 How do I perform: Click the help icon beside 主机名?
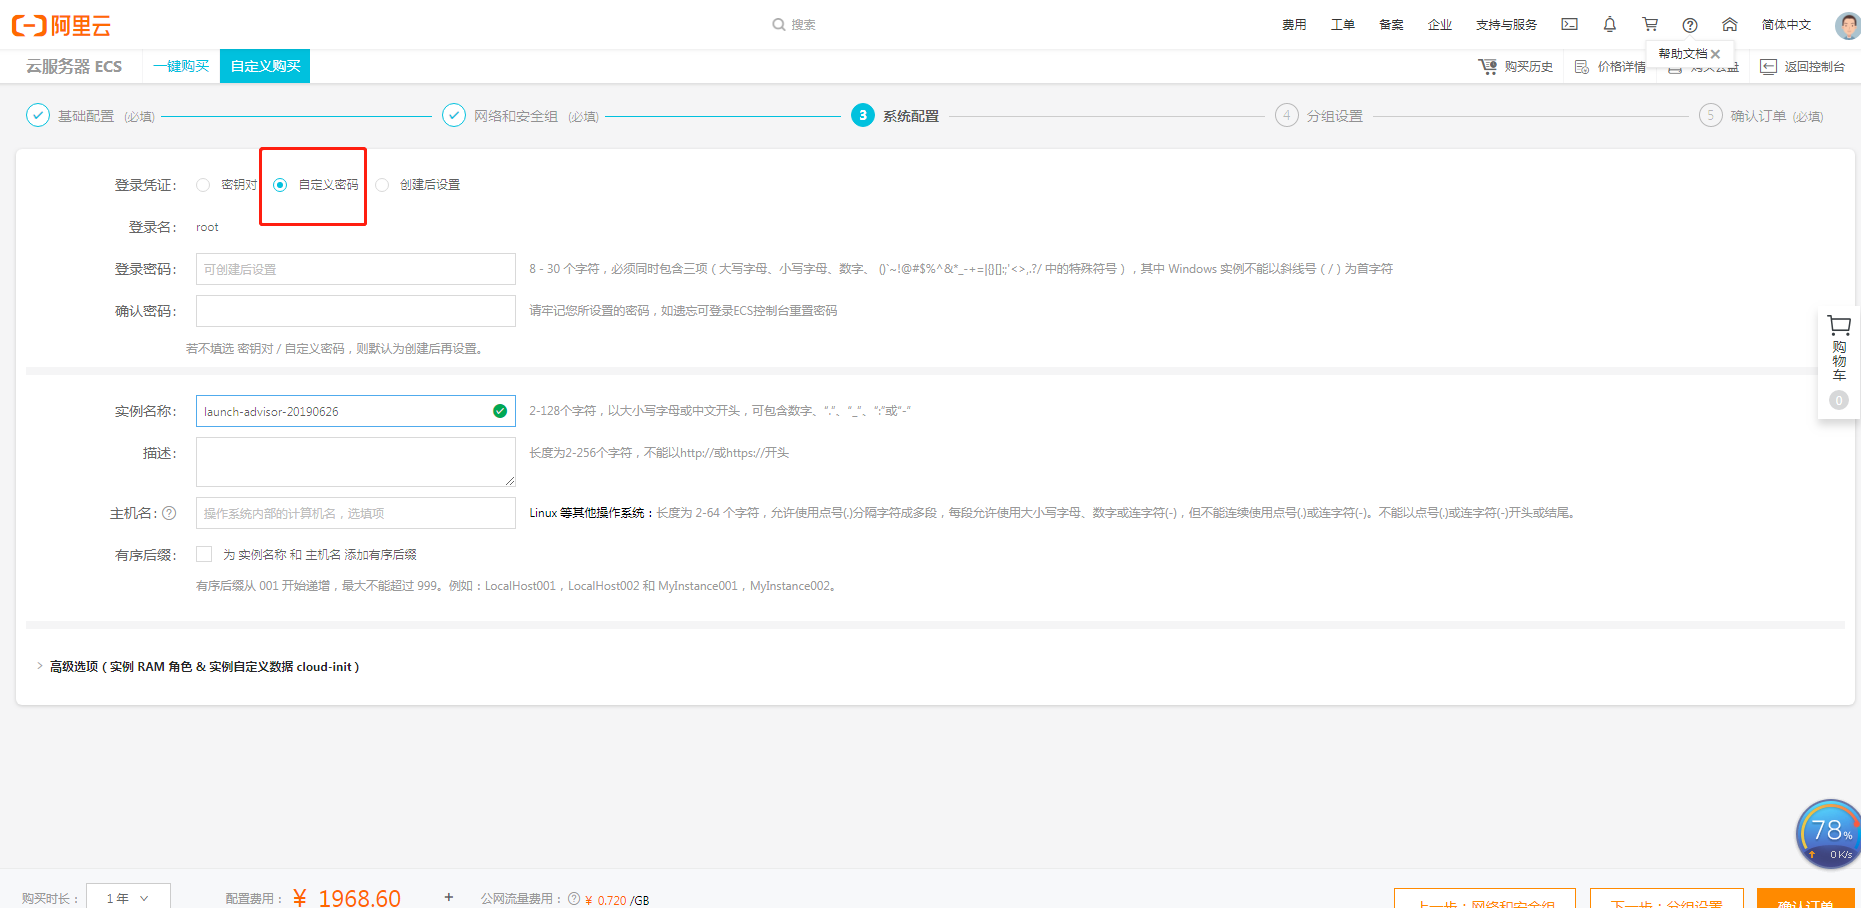point(169,513)
